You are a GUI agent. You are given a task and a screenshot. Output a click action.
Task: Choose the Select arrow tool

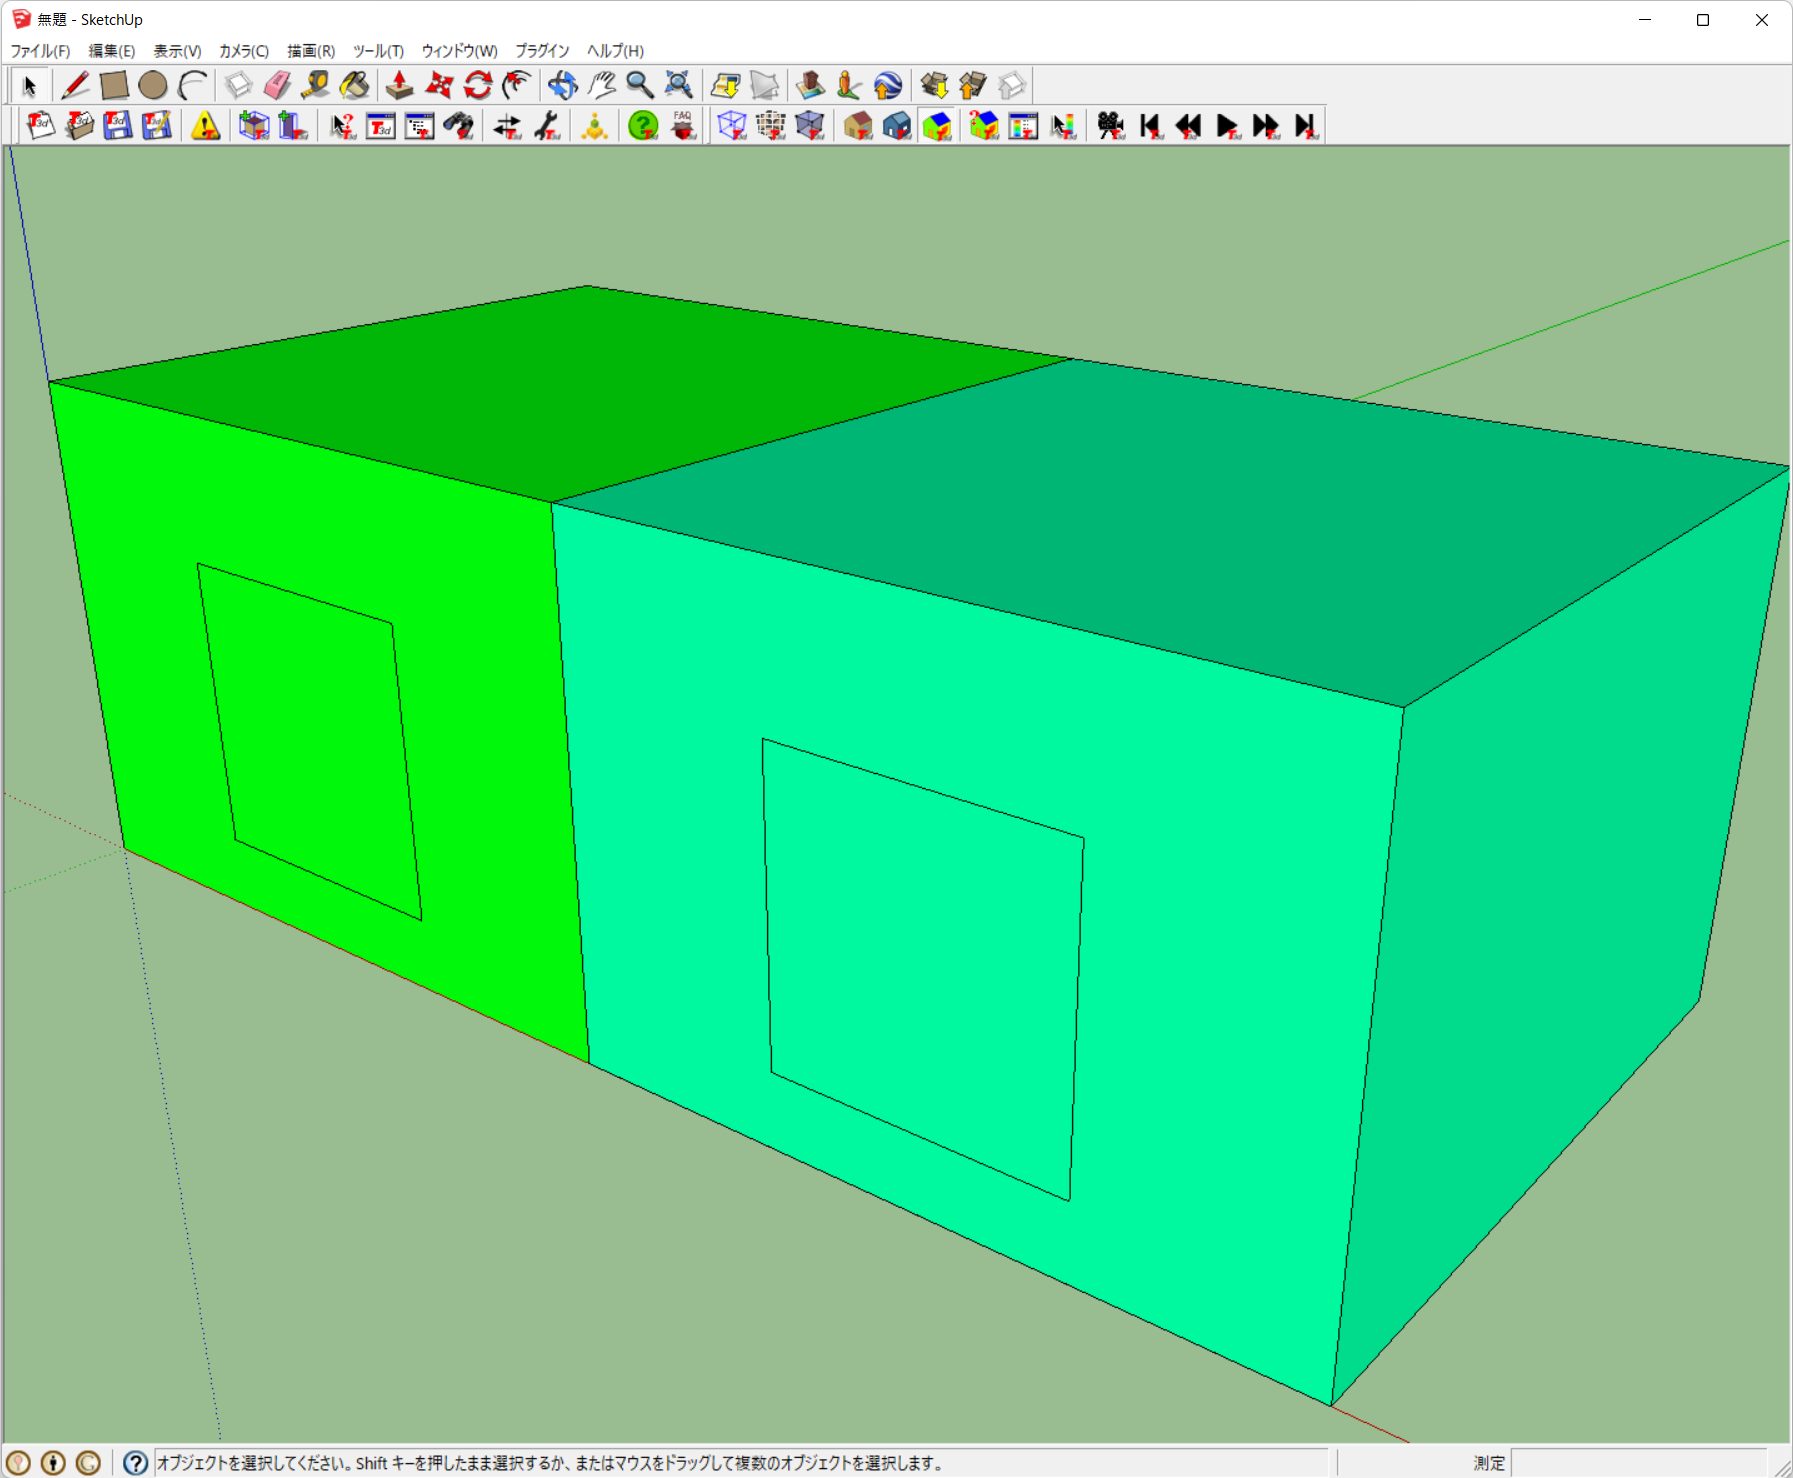[29, 86]
